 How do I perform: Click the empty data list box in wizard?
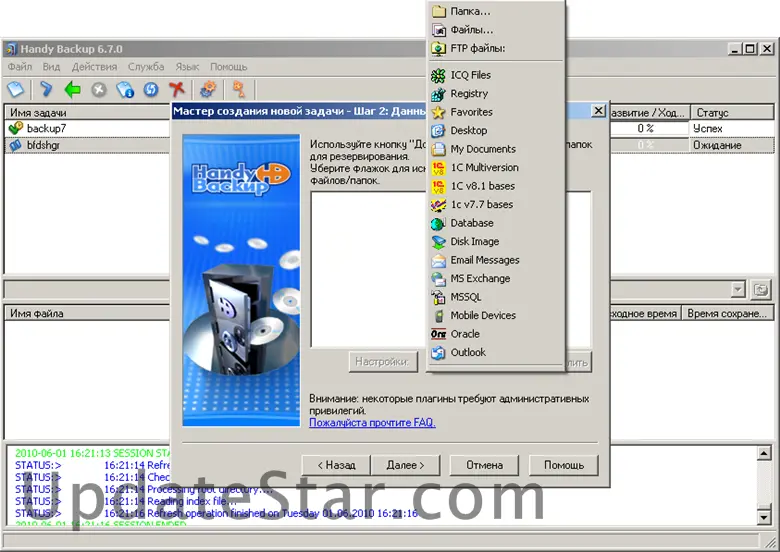click(x=368, y=269)
